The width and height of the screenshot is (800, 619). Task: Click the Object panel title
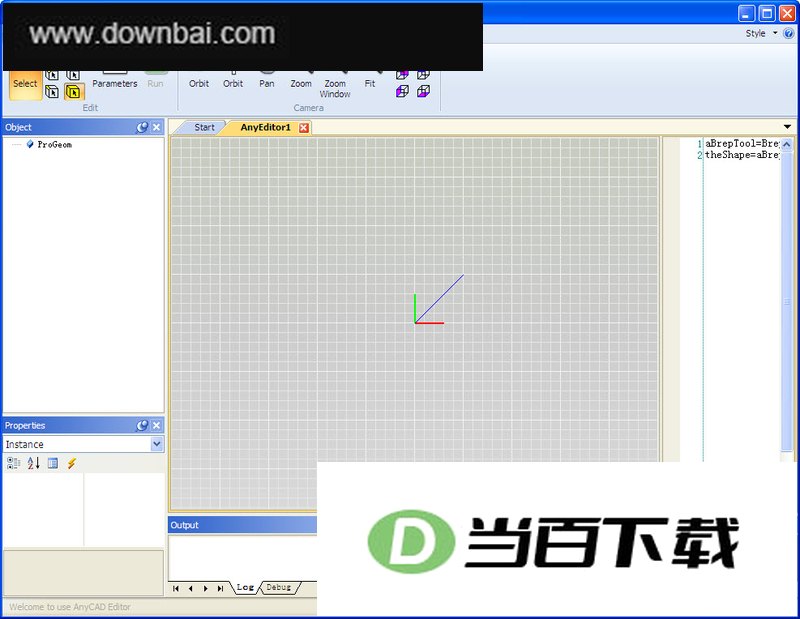(x=18, y=128)
